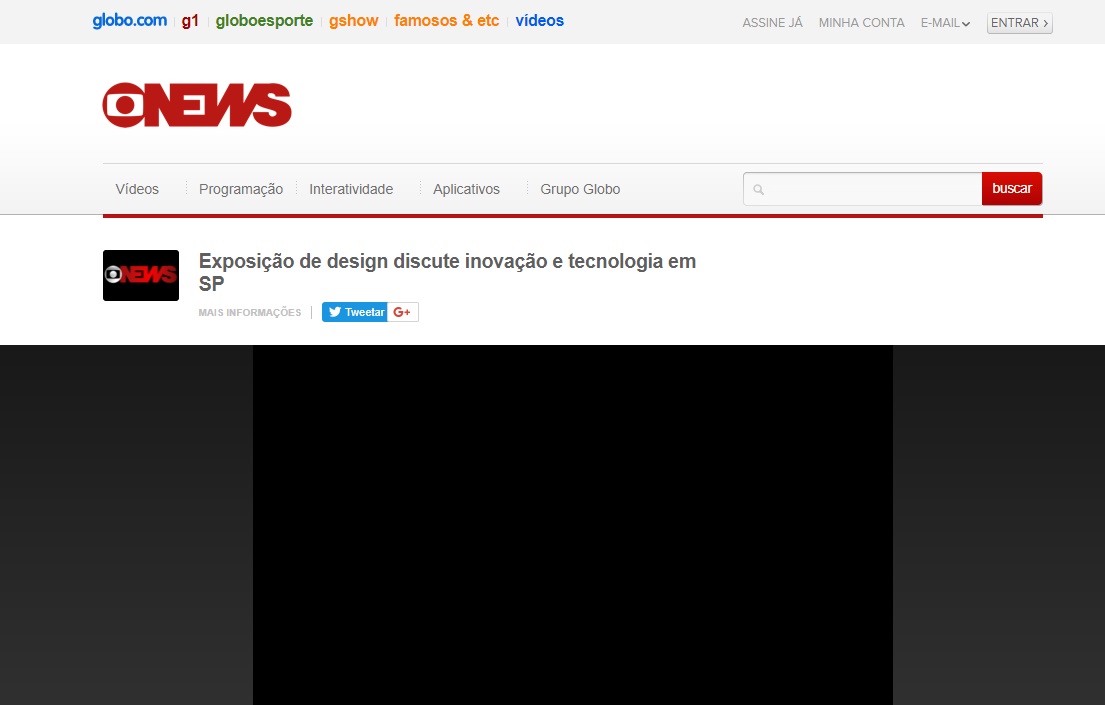1105x705 pixels.
Task: Share with the G+ icon
Action: coord(402,312)
